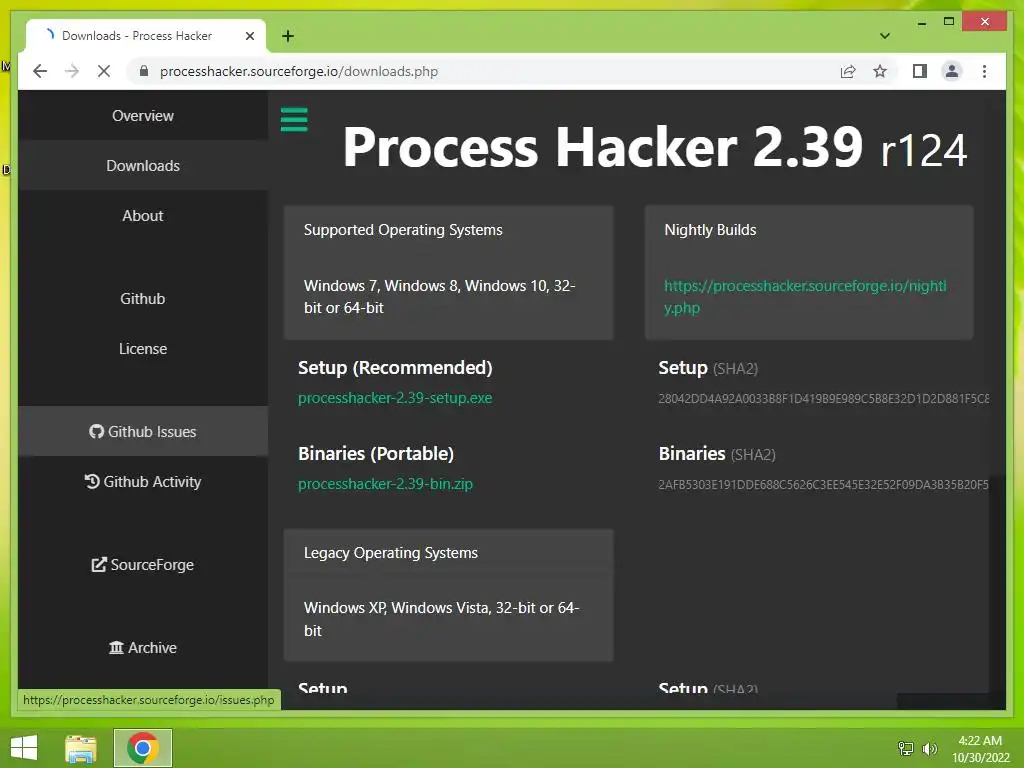Image resolution: width=1024 pixels, height=768 pixels.
Task: Follow the nightly.php builds link
Action: click(805, 296)
